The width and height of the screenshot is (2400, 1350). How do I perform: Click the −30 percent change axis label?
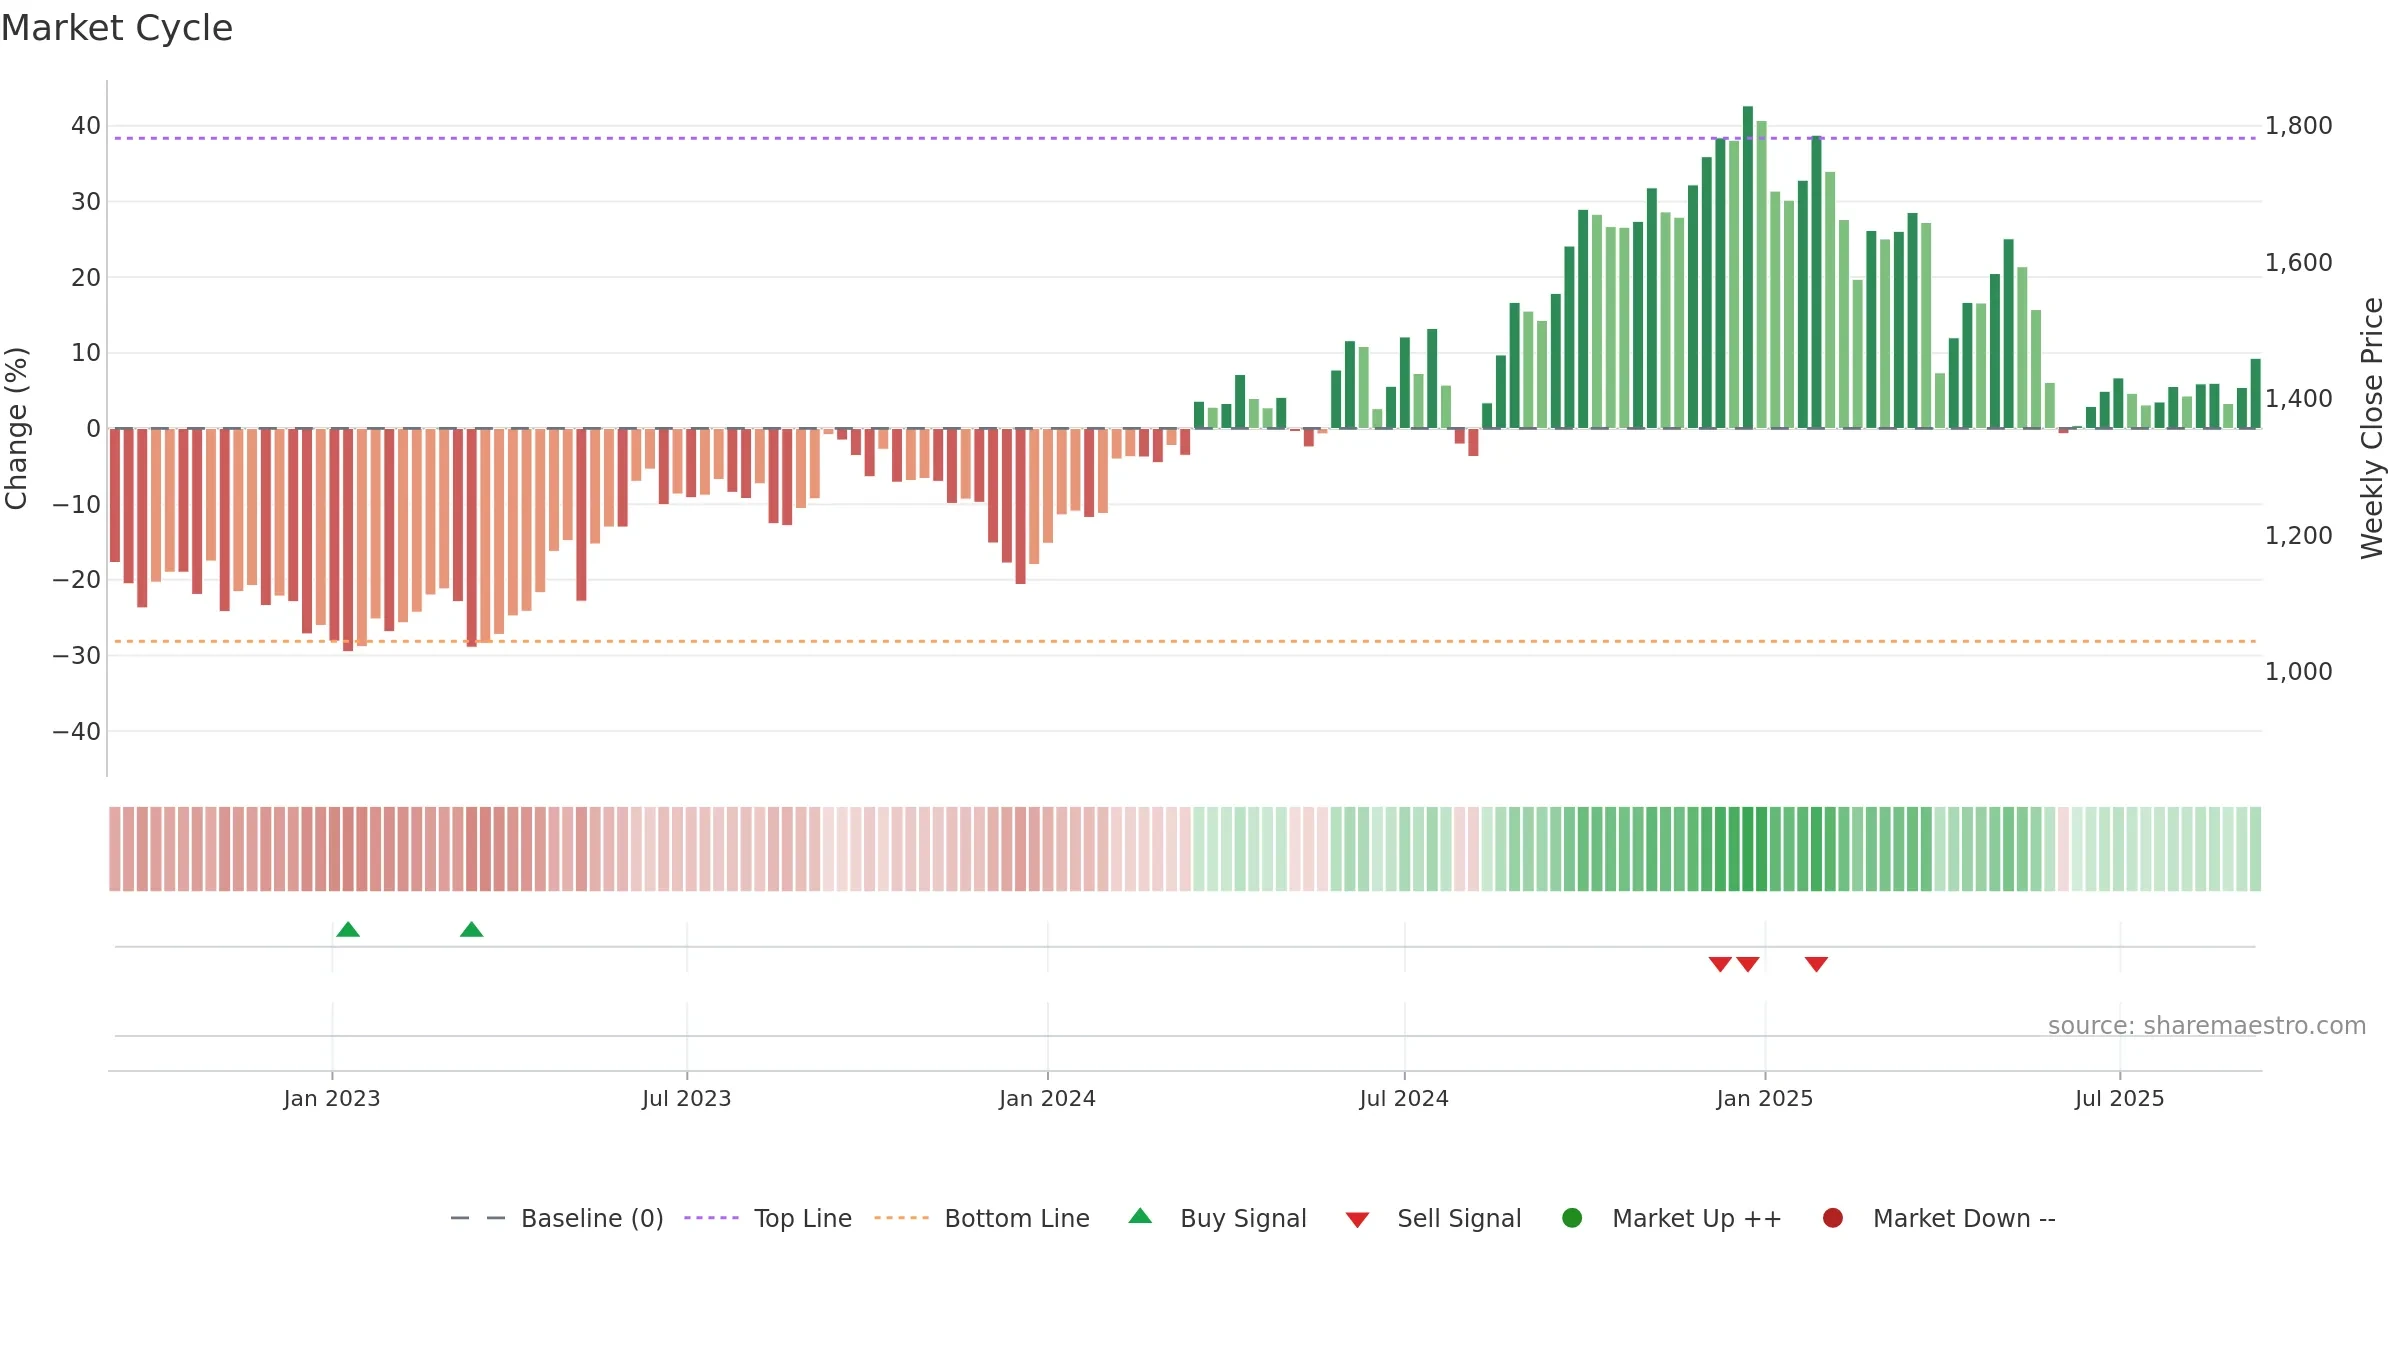pos(77,656)
